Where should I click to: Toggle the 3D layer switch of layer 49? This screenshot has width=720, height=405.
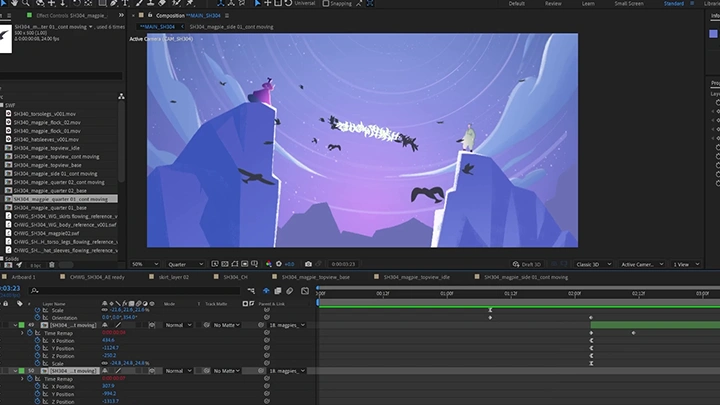(152, 325)
